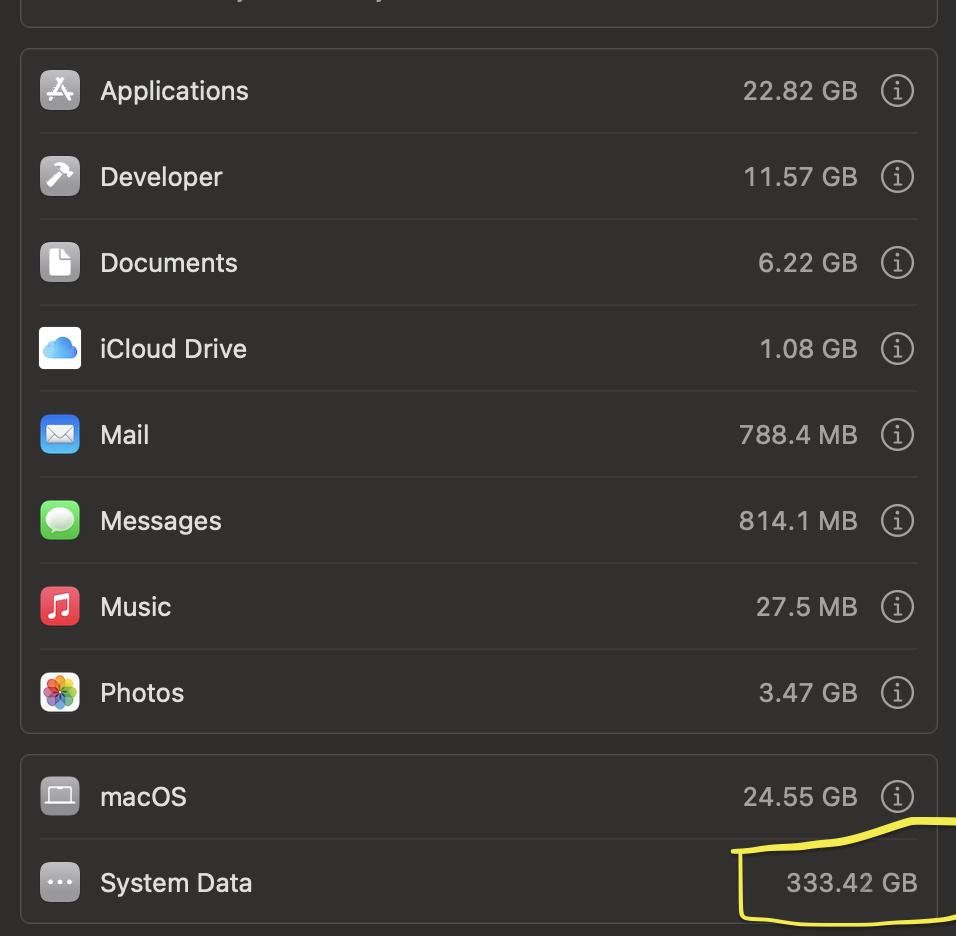
Task: Click the 24.55 GB size value
Action: 800,797
